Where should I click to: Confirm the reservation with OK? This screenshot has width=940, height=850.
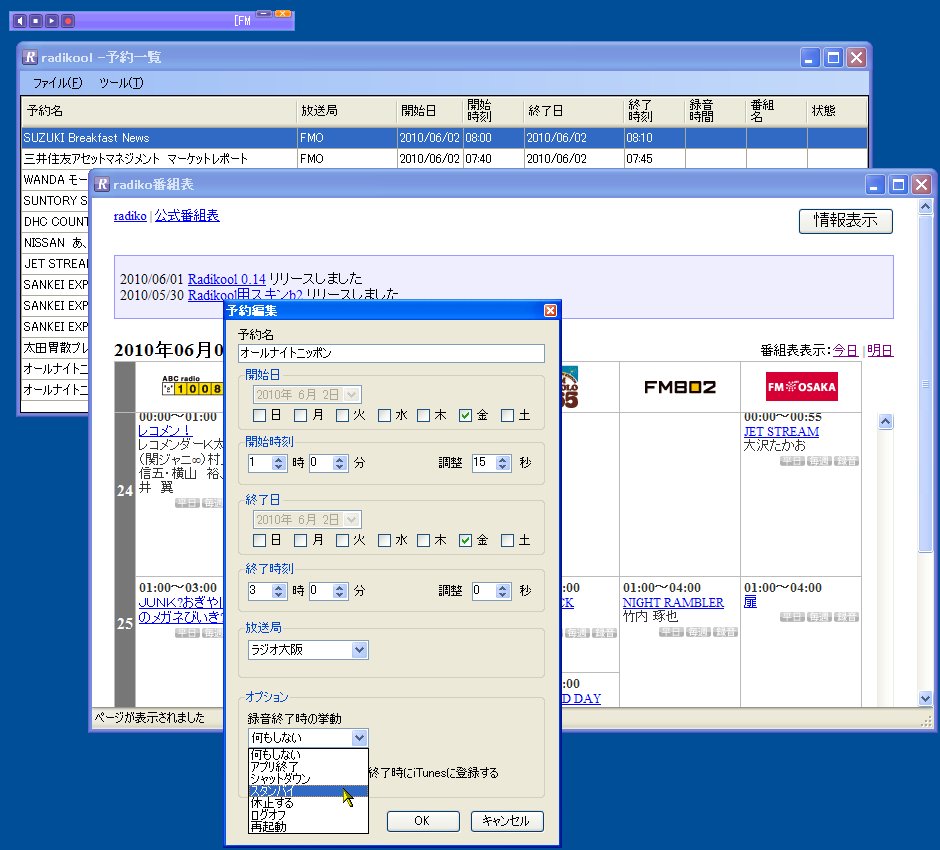pyautogui.click(x=423, y=821)
